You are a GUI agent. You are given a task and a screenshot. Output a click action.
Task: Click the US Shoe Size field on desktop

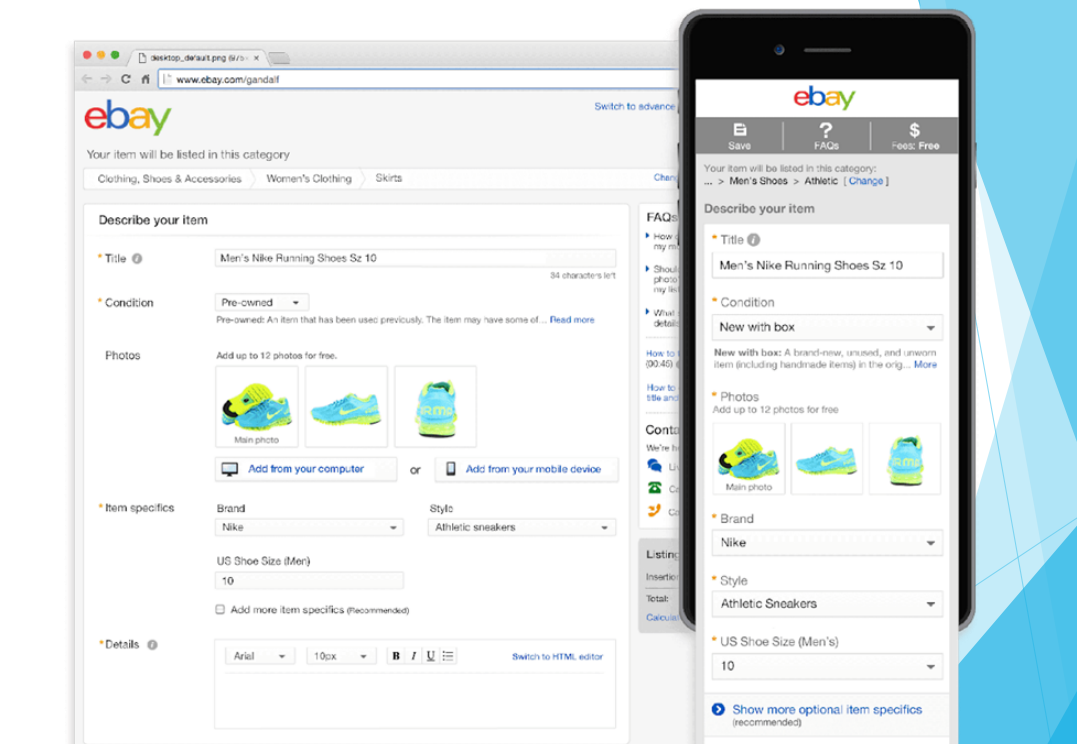[309, 580]
